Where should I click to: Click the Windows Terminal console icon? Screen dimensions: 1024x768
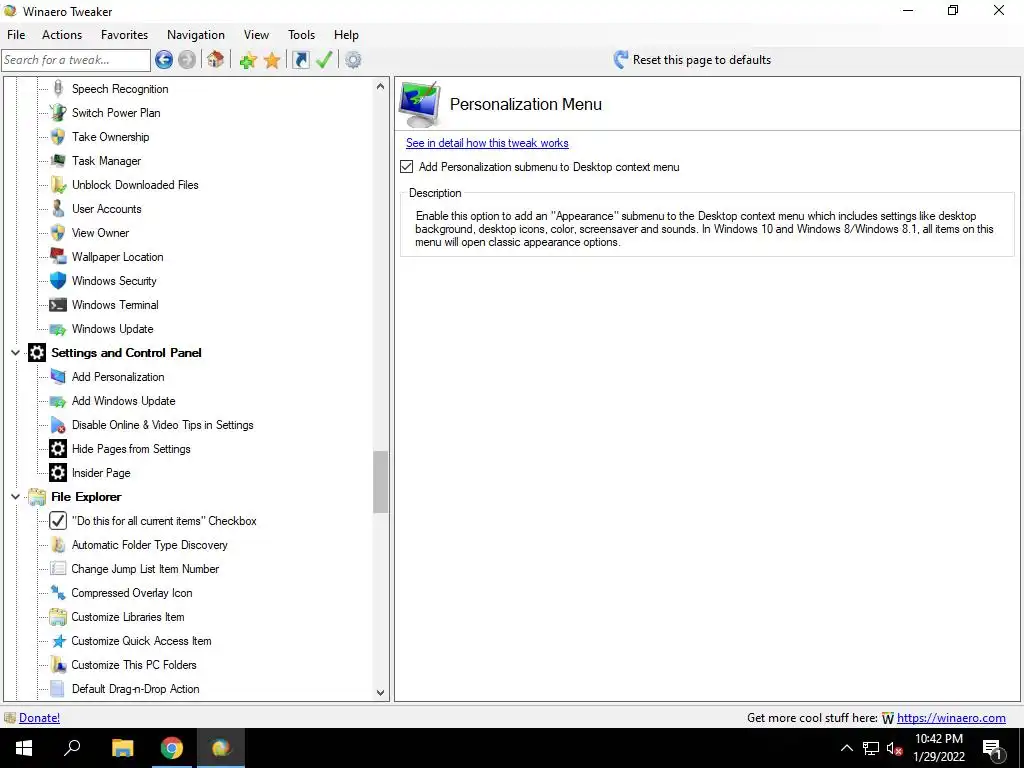58,305
